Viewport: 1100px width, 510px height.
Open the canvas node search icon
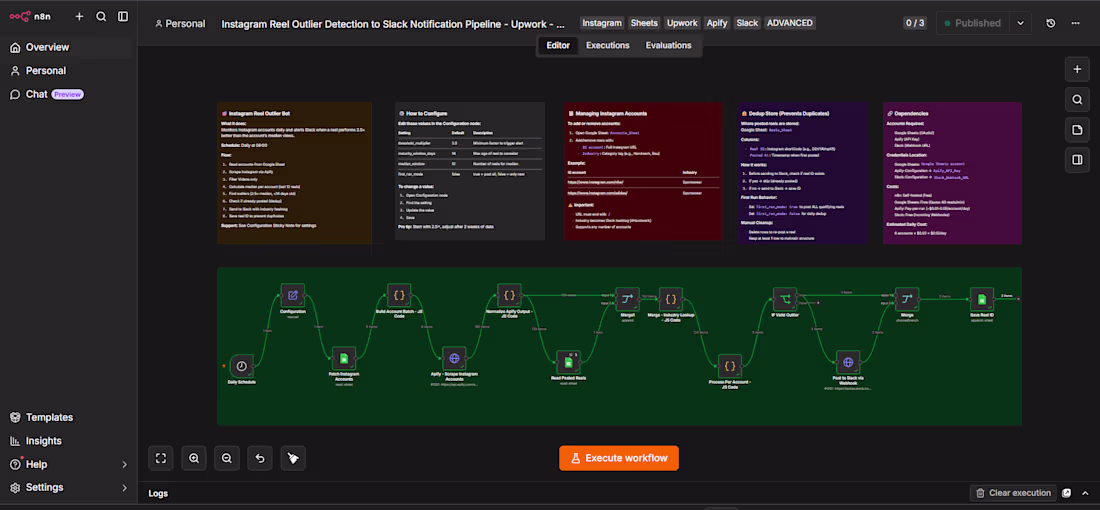(x=1077, y=100)
